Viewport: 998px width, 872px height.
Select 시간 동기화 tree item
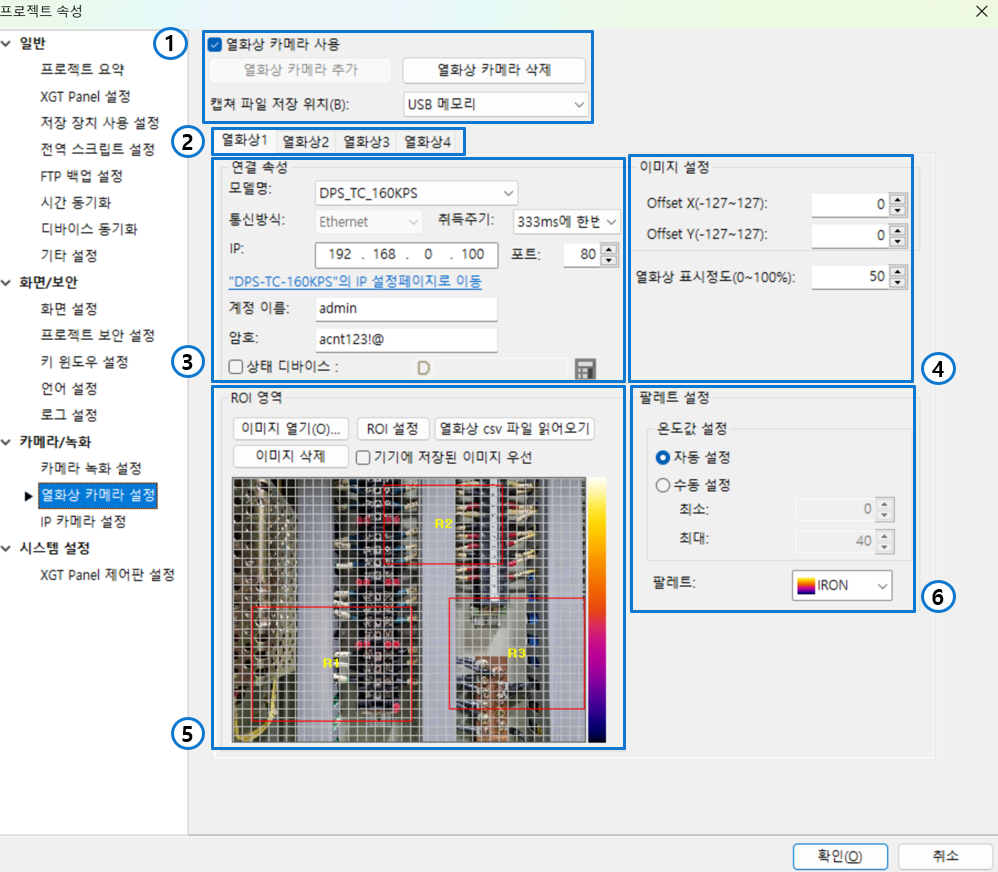coord(76,203)
